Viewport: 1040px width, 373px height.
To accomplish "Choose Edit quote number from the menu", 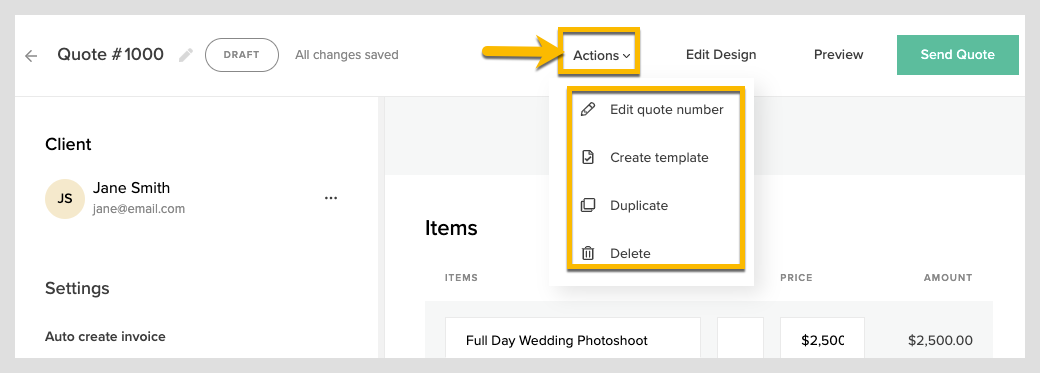I will pyautogui.click(x=667, y=110).
